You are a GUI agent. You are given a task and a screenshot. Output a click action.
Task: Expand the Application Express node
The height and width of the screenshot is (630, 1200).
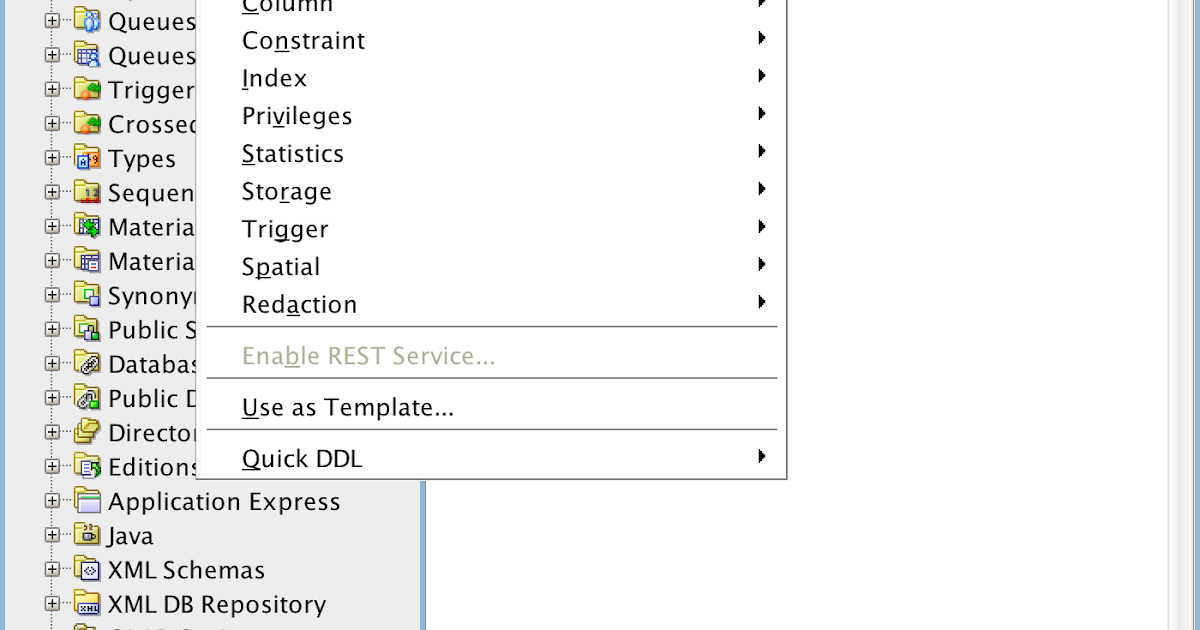click(52, 502)
